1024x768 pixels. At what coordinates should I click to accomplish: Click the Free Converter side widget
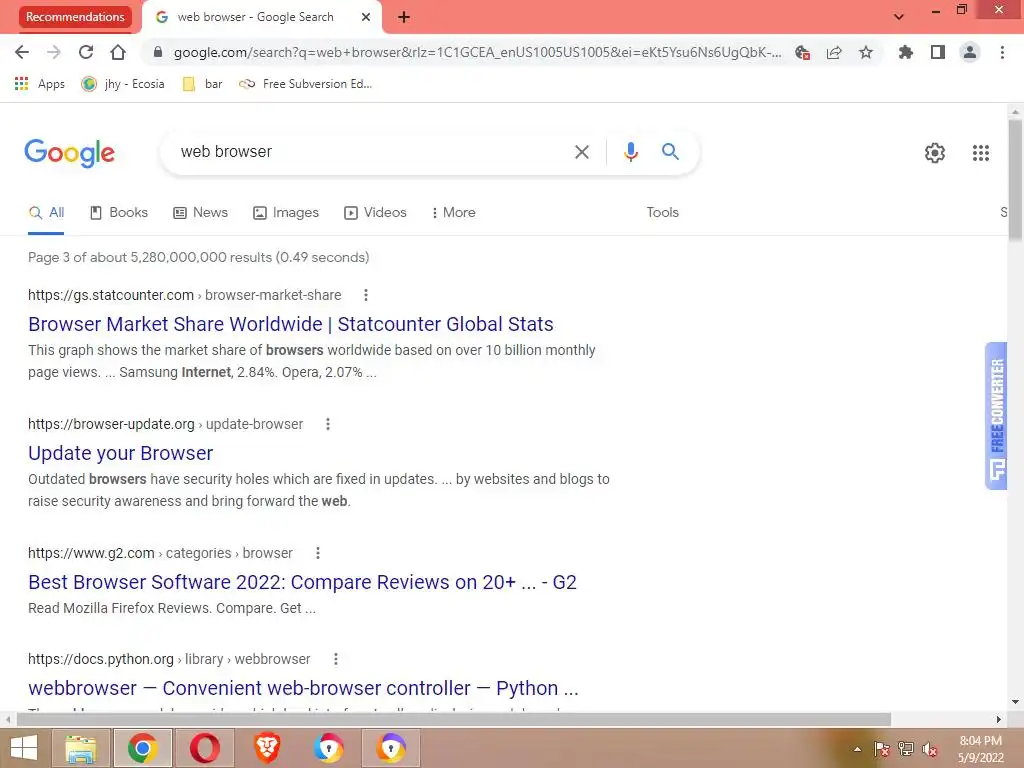[996, 416]
